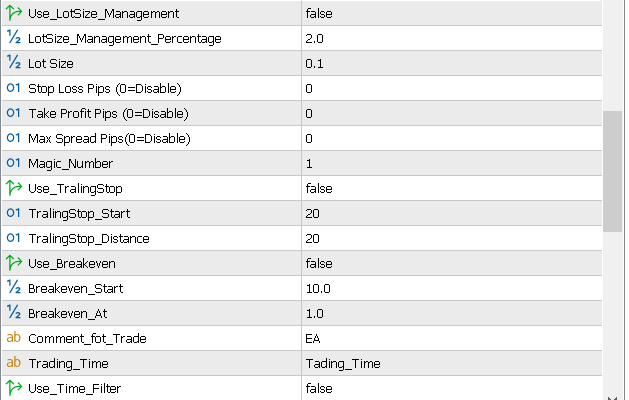The width and height of the screenshot is (629, 400).
Task: Click the integer icon beside Stop Loss Pips
Action: tap(14, 88)
